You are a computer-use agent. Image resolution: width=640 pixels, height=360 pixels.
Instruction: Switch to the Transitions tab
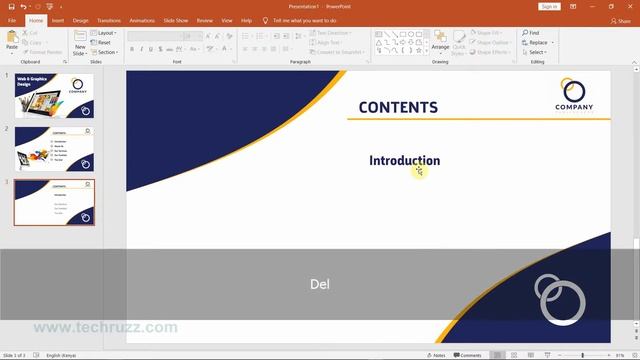click(x=109, y=20)
